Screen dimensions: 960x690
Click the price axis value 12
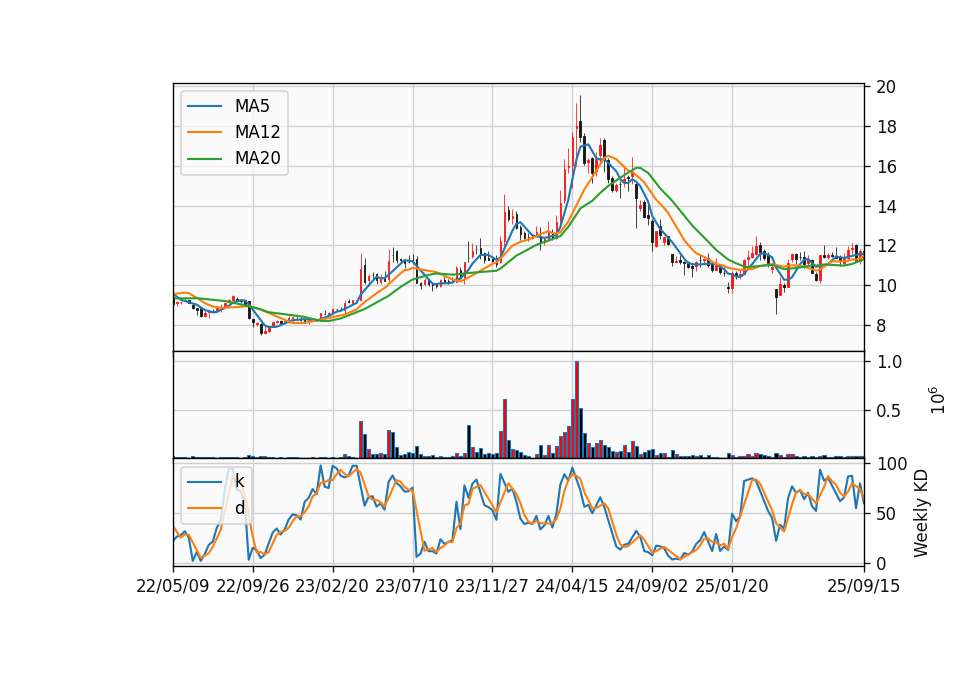(886, 246)
